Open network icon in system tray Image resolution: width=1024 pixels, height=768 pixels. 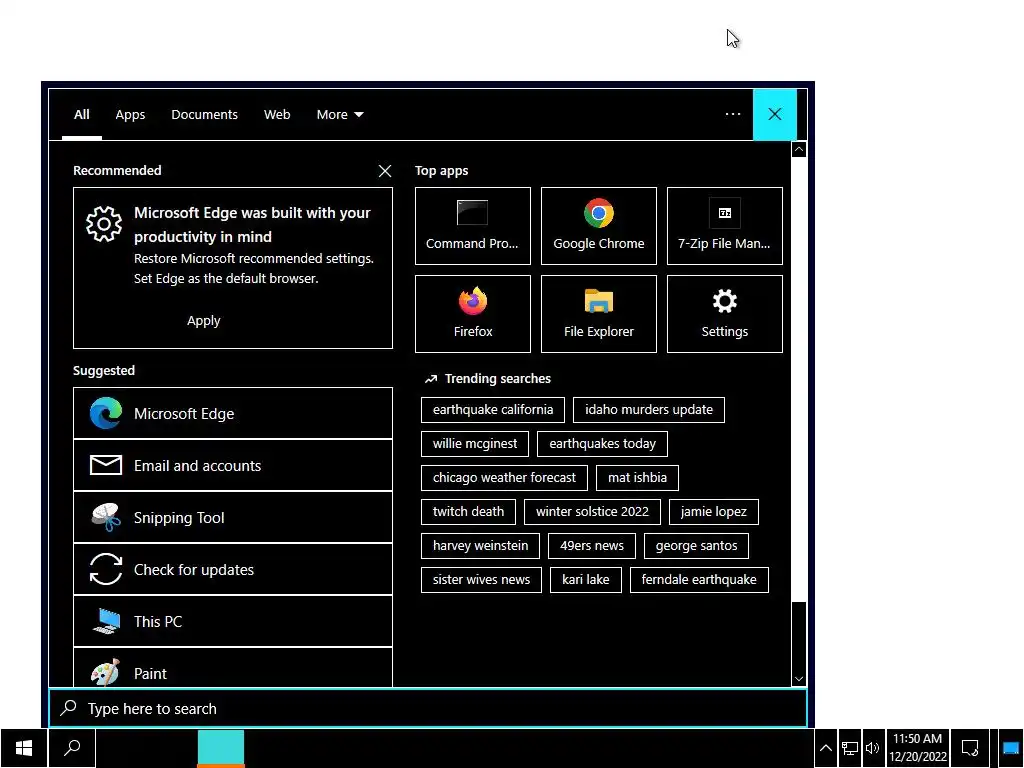click(850, 748)
